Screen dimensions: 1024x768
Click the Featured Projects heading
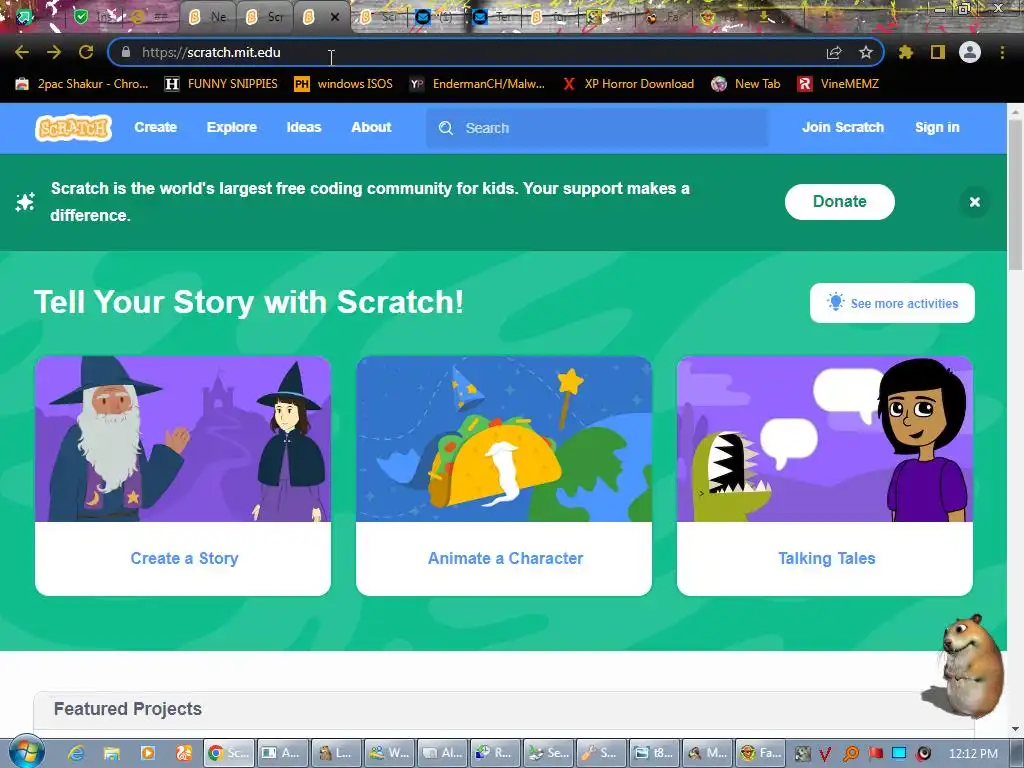click(127, 709)
